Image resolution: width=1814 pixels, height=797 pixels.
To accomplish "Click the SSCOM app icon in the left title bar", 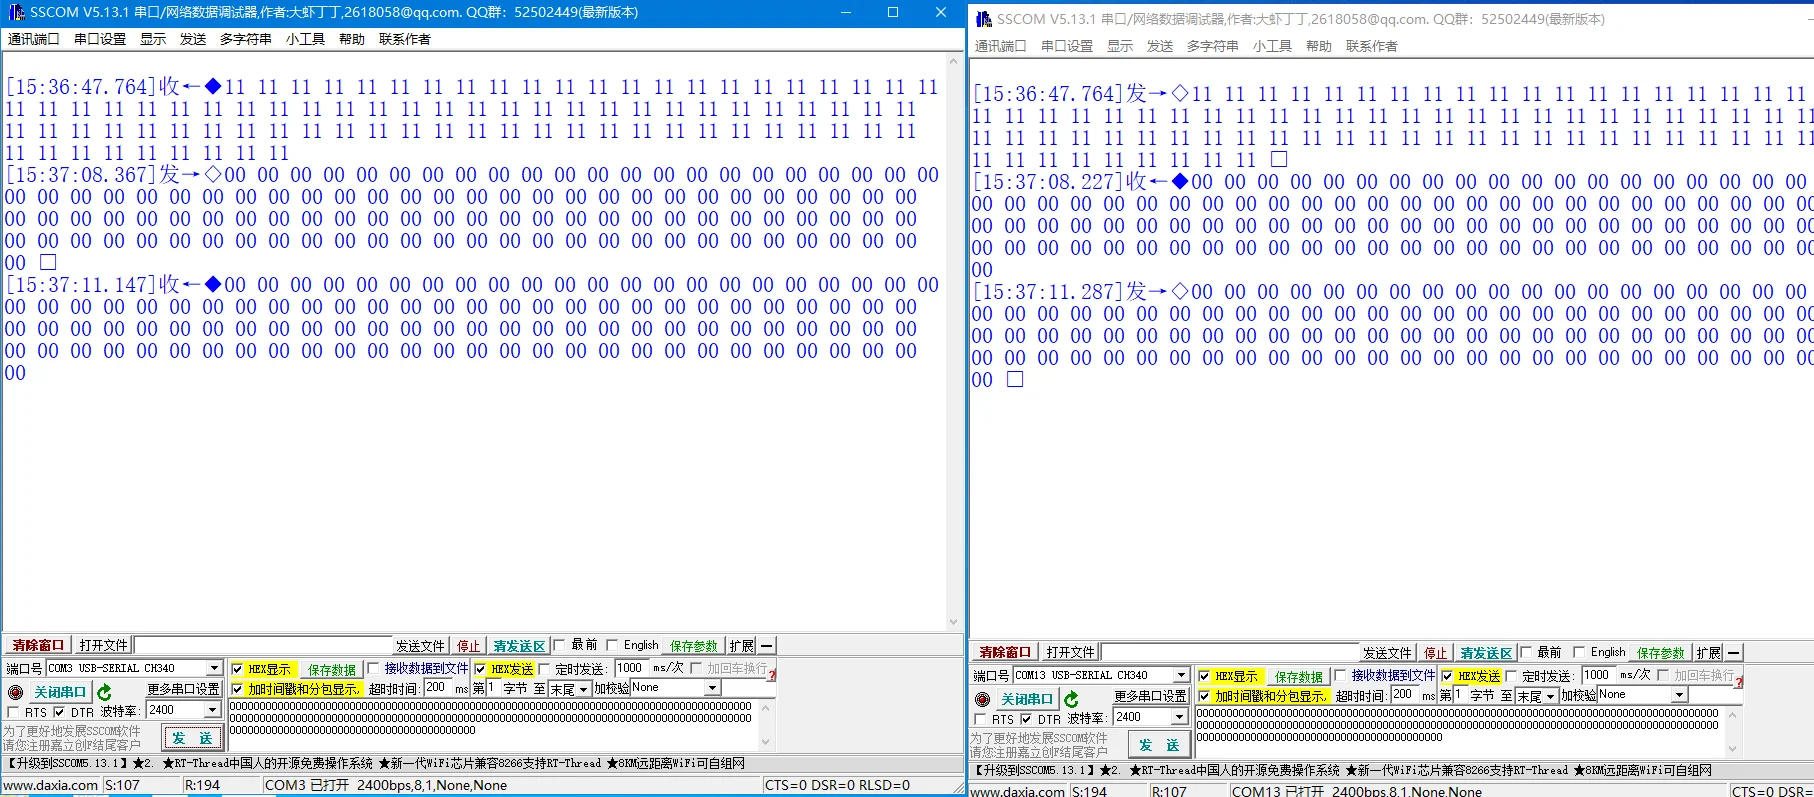I will click(16, 12).
